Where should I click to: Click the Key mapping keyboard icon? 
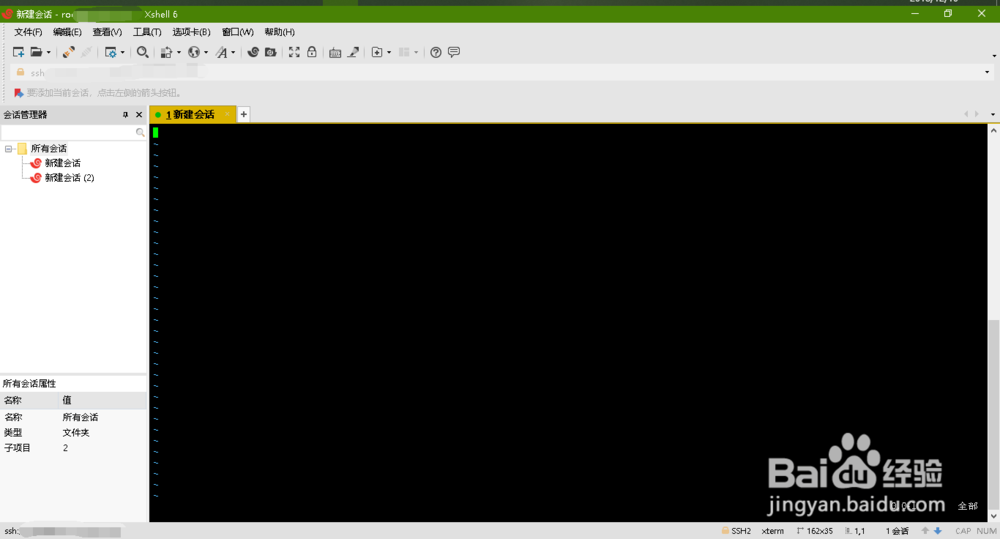click(x=335, y=52)
